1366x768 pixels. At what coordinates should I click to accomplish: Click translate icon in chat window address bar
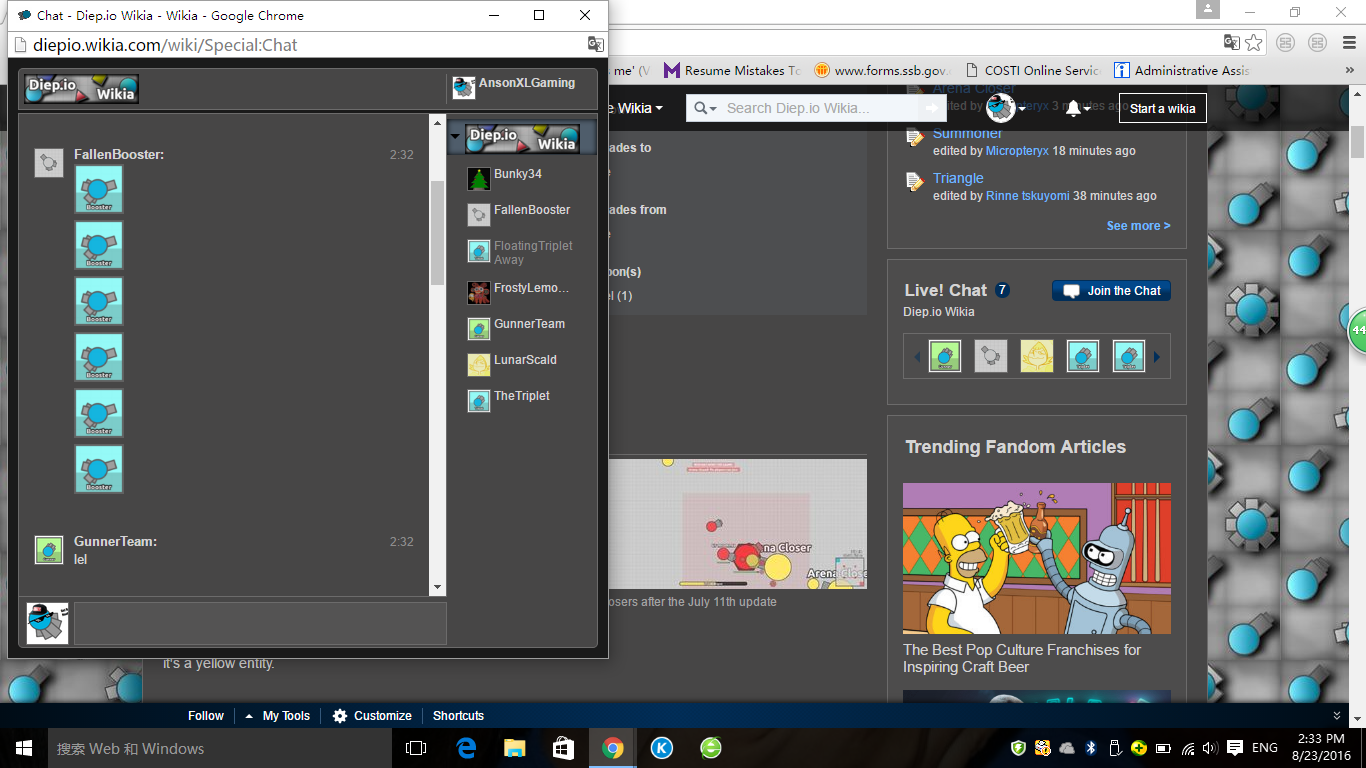(x=595, y=44)
